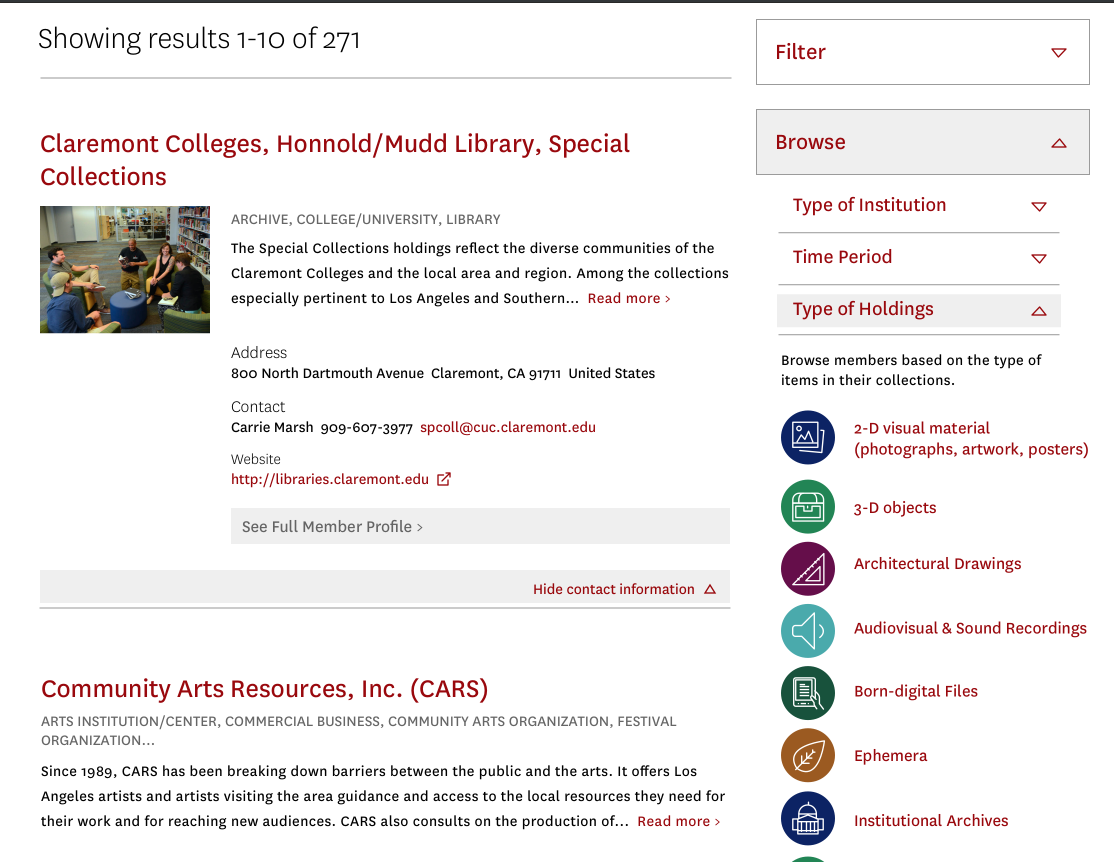The image size is (1114, 862).
Task: Click See Full Member Profile button
Action: coord(480,527)
